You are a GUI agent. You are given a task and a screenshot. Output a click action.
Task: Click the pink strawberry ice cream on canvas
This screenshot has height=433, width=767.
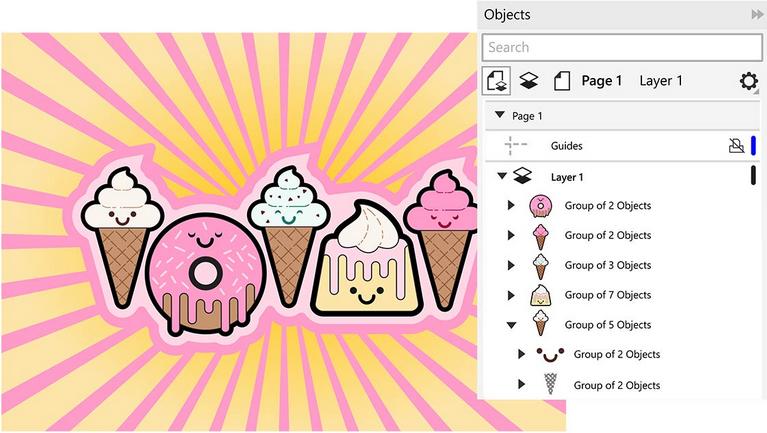tap(443, 240)
